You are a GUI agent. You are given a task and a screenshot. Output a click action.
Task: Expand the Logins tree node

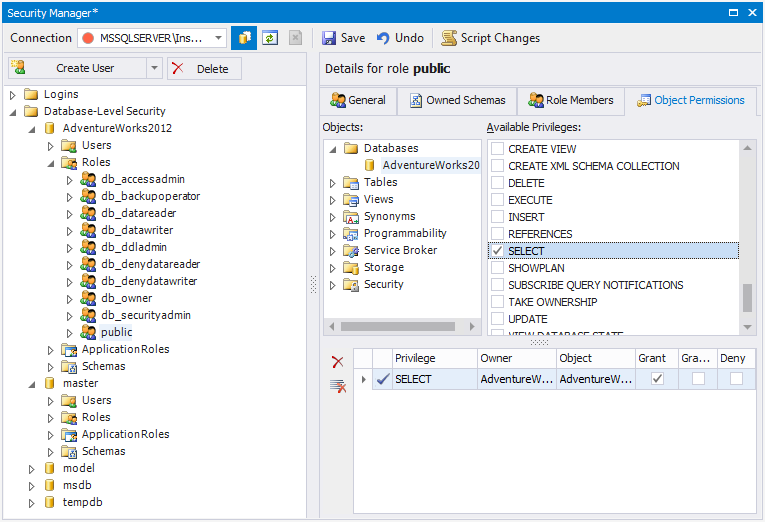pos(13,95)
